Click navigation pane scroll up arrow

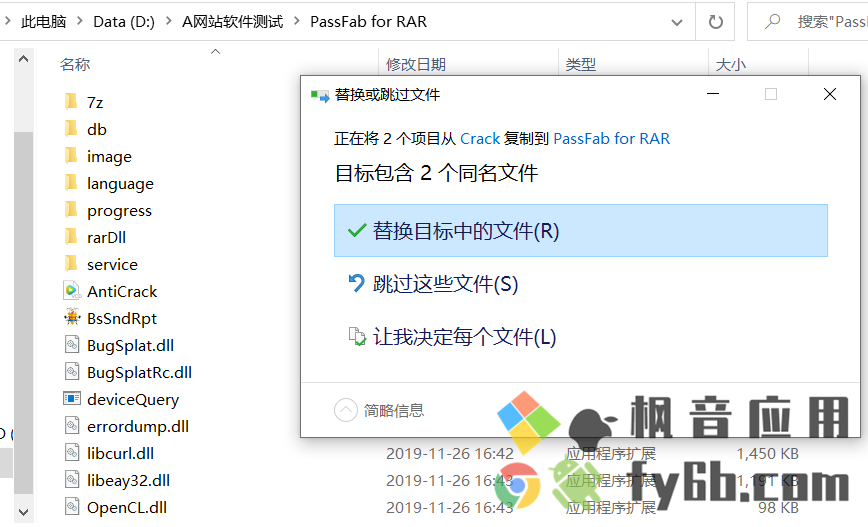point(23,59)
